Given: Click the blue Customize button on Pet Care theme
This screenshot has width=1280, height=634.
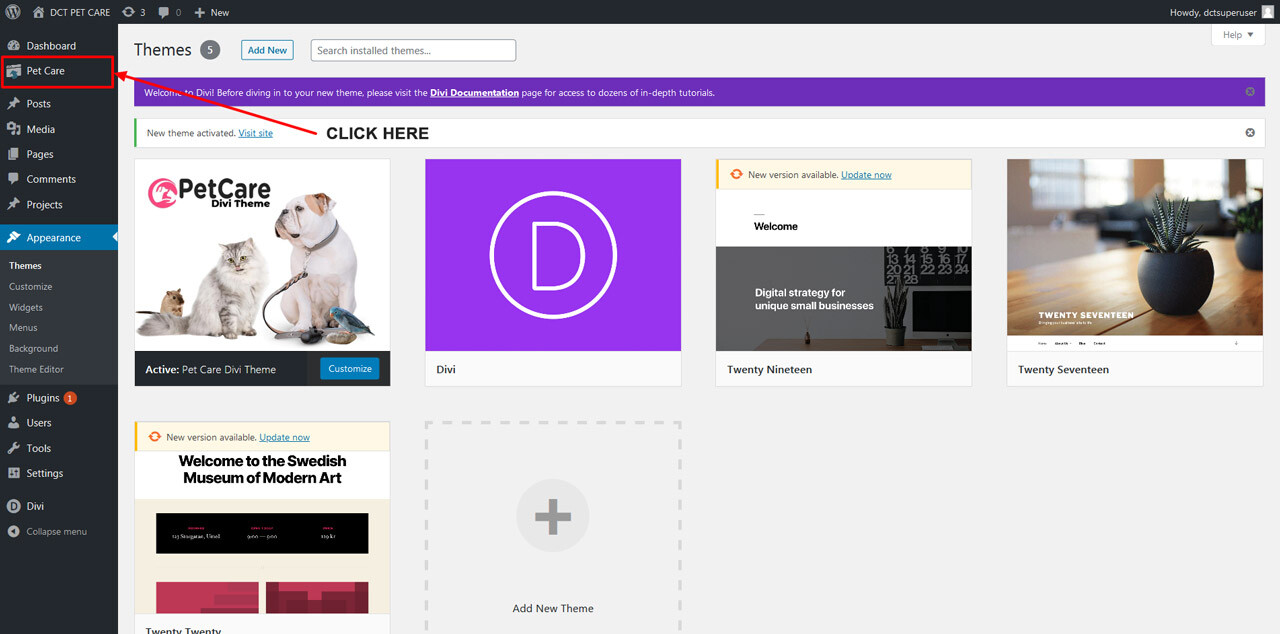Looking at the screenshot, I should point(350,369).
